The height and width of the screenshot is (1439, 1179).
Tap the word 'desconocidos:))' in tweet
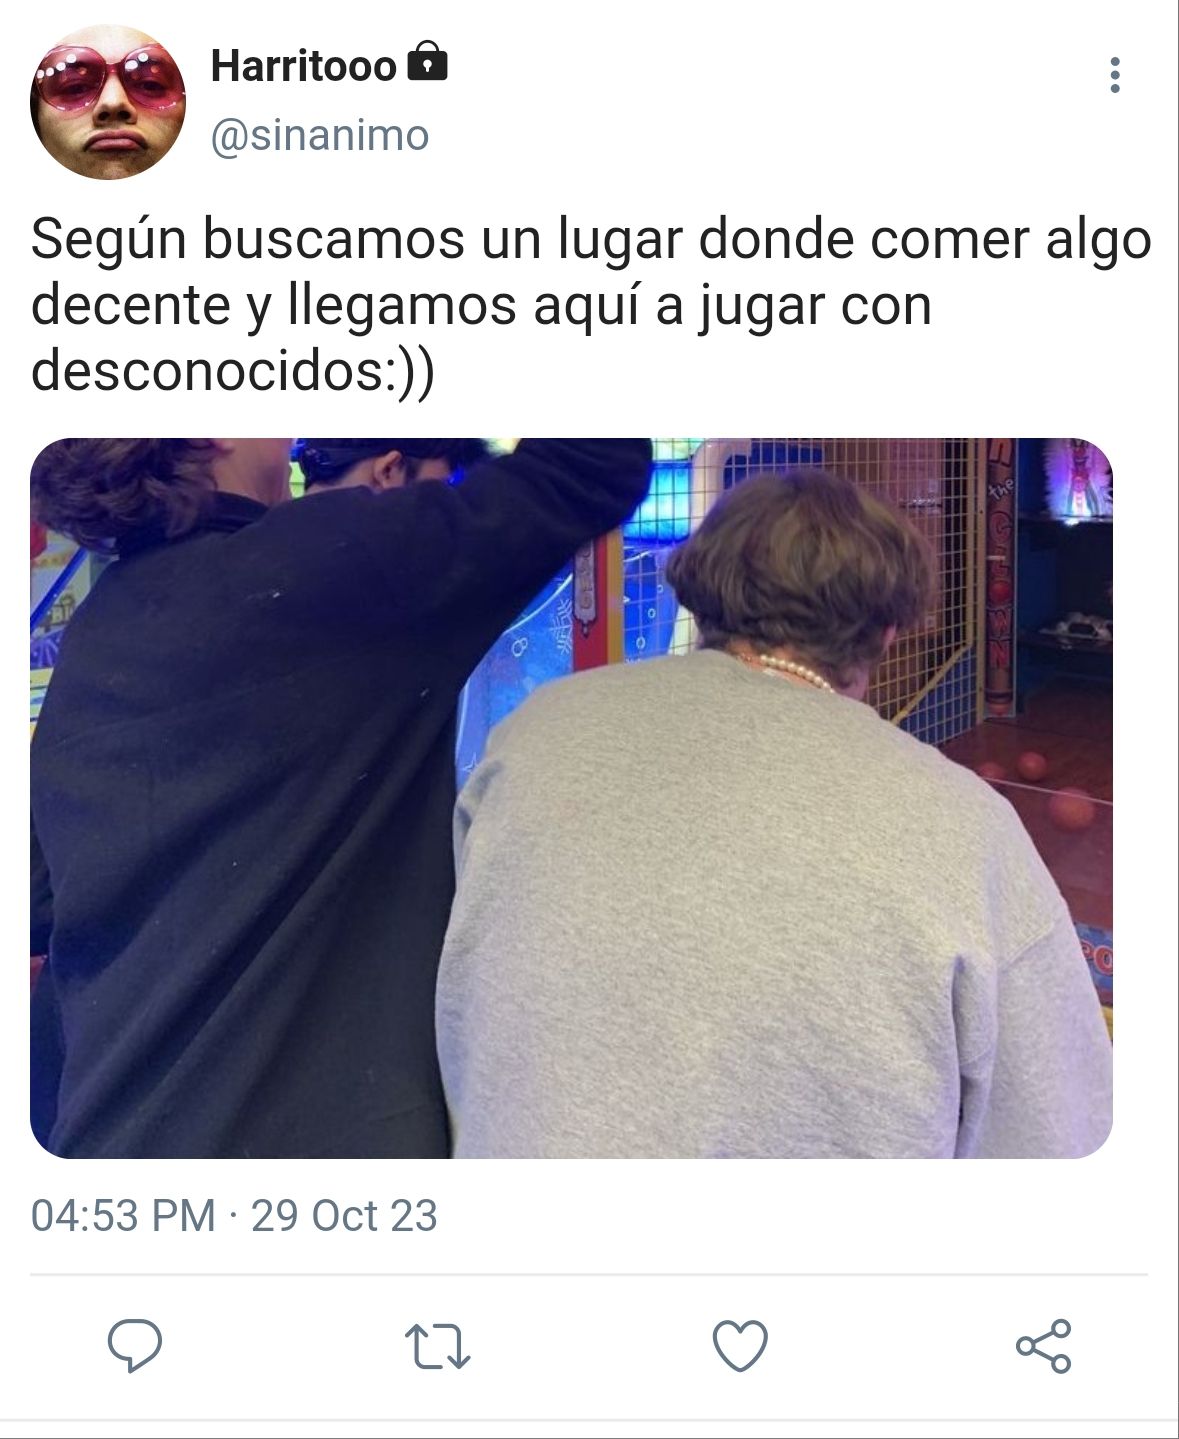[233, 370]
